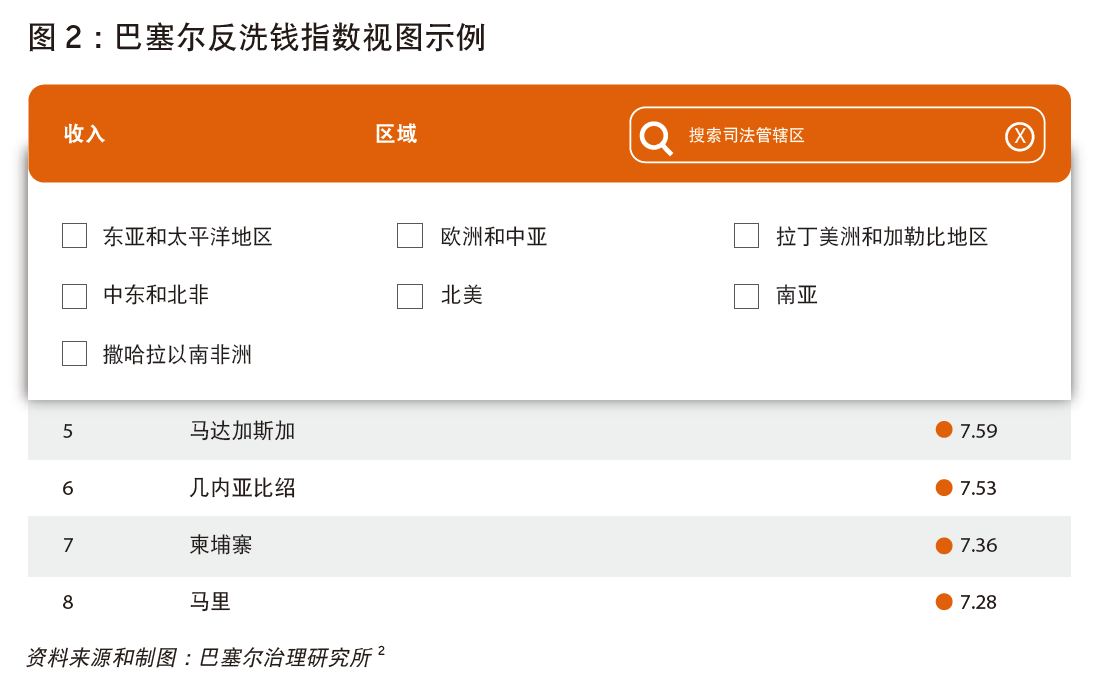The width and height of the screenshot is (1098, 696).
Task: Collapse the 区域 filter dropdown
Action: [x=396, y=134]
